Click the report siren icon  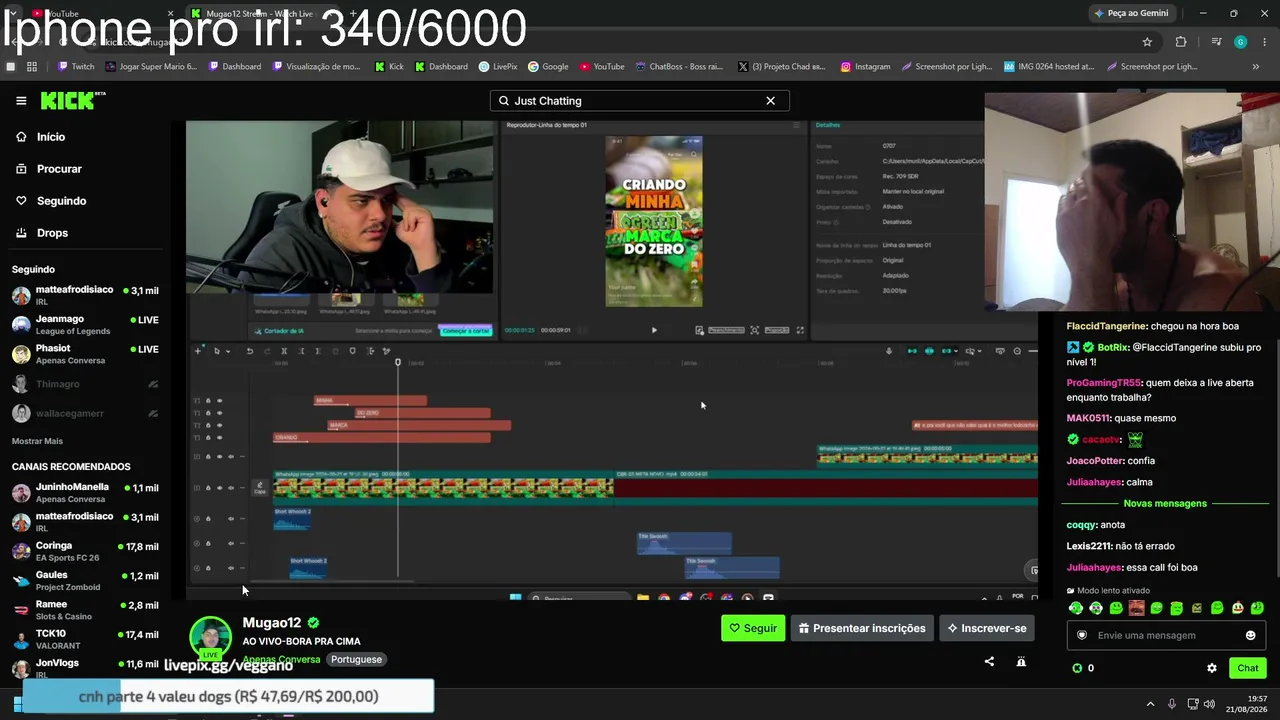1021,661
